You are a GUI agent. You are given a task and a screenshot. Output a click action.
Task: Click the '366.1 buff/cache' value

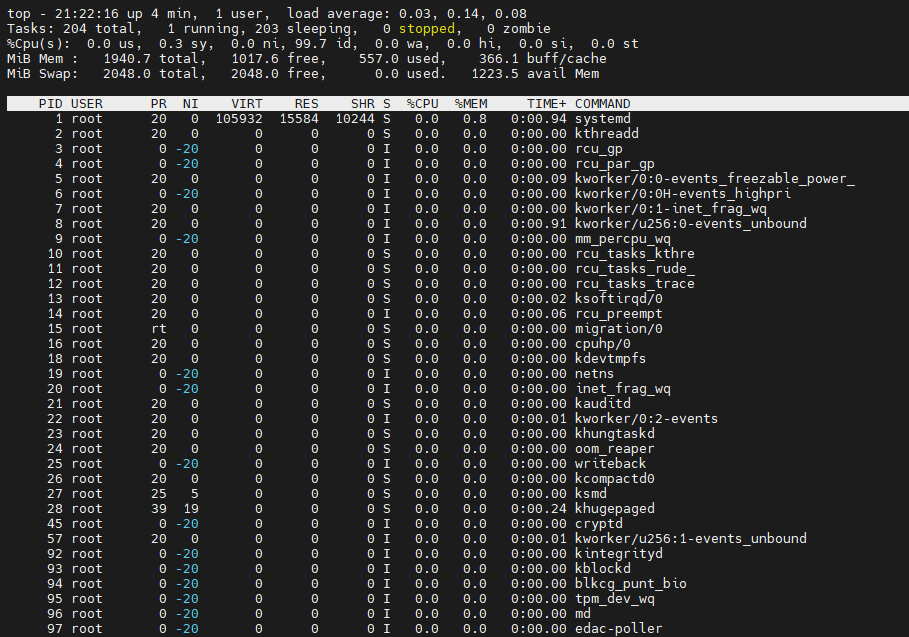tap(543, 59)
